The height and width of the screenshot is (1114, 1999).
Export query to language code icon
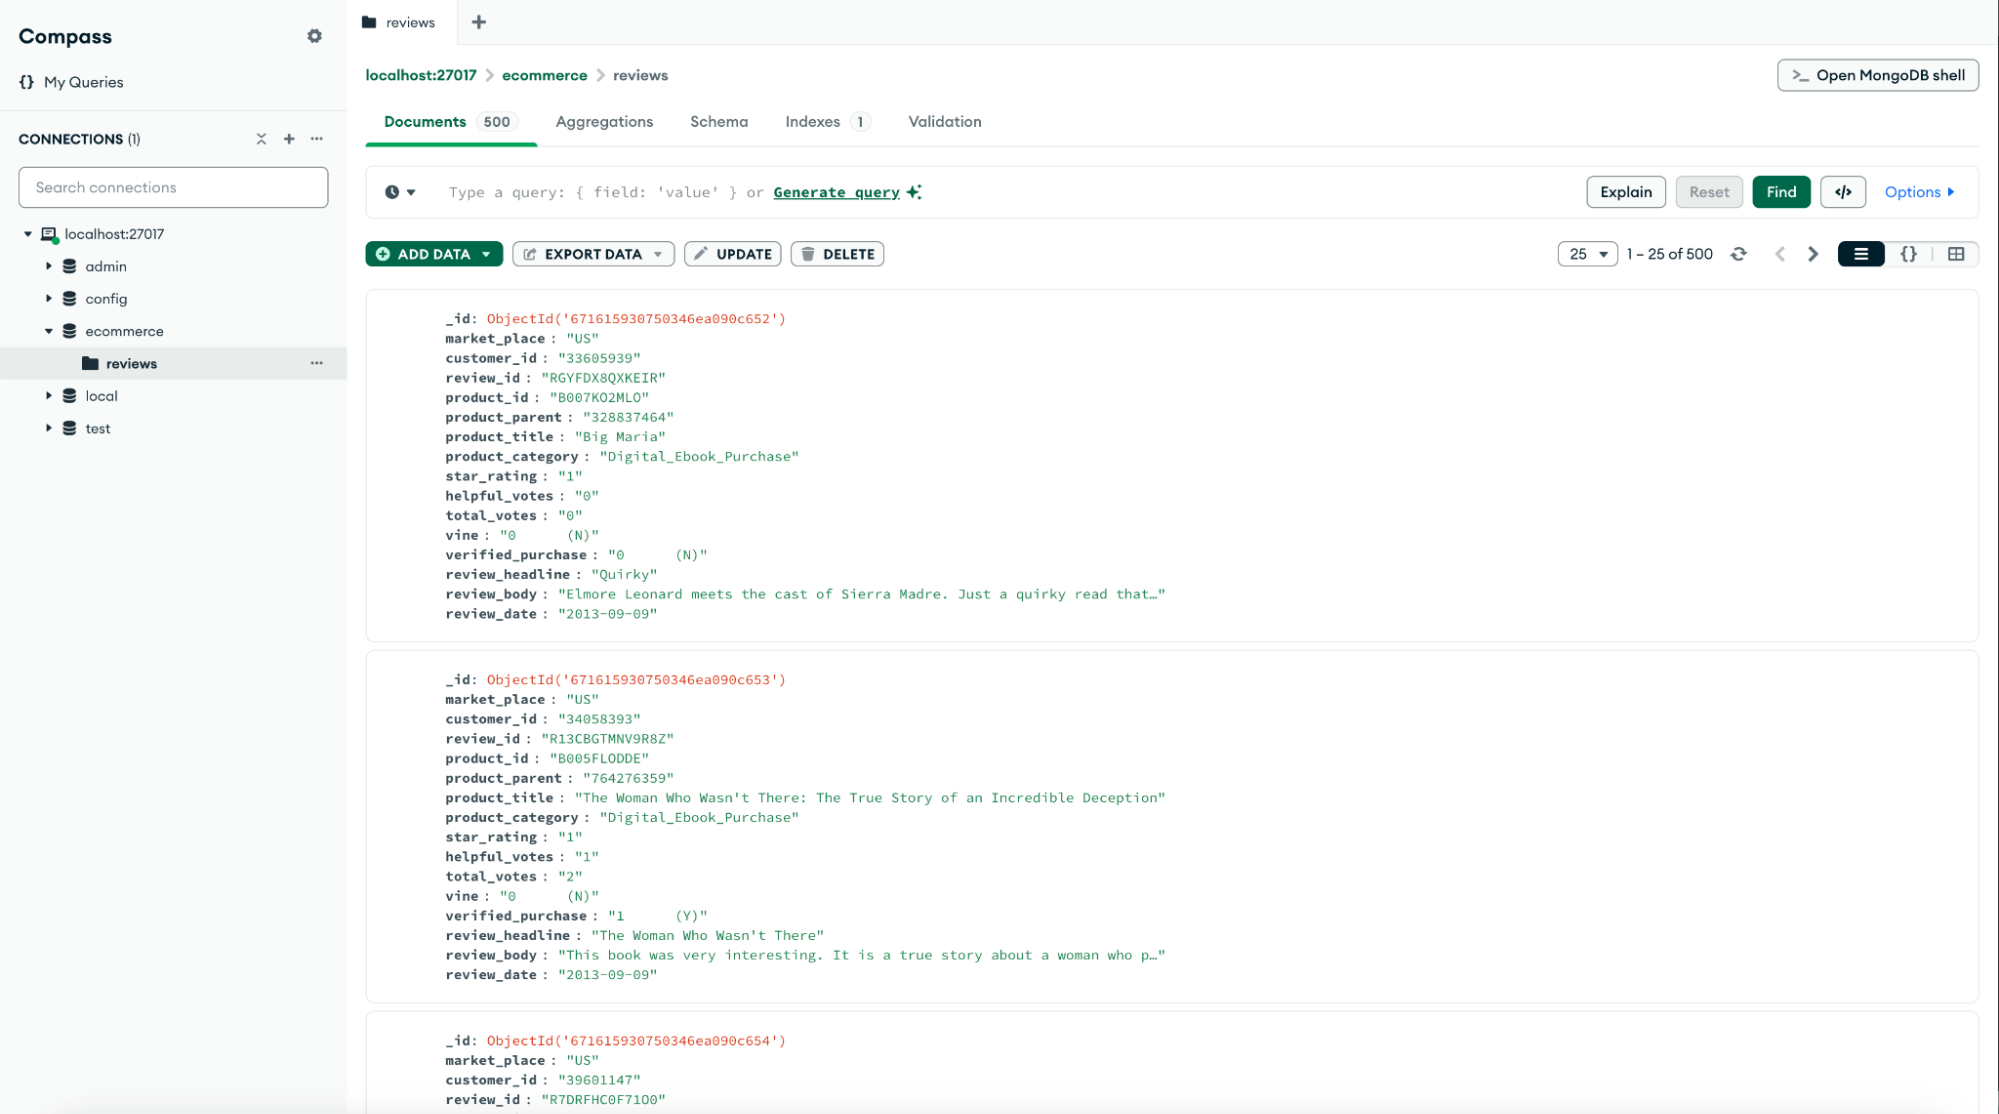pos(1843,192)
